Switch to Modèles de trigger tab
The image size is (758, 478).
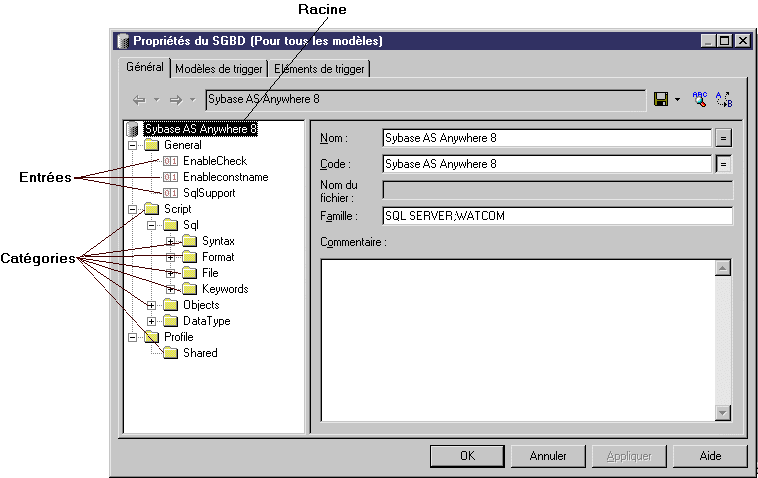[219, 69]
